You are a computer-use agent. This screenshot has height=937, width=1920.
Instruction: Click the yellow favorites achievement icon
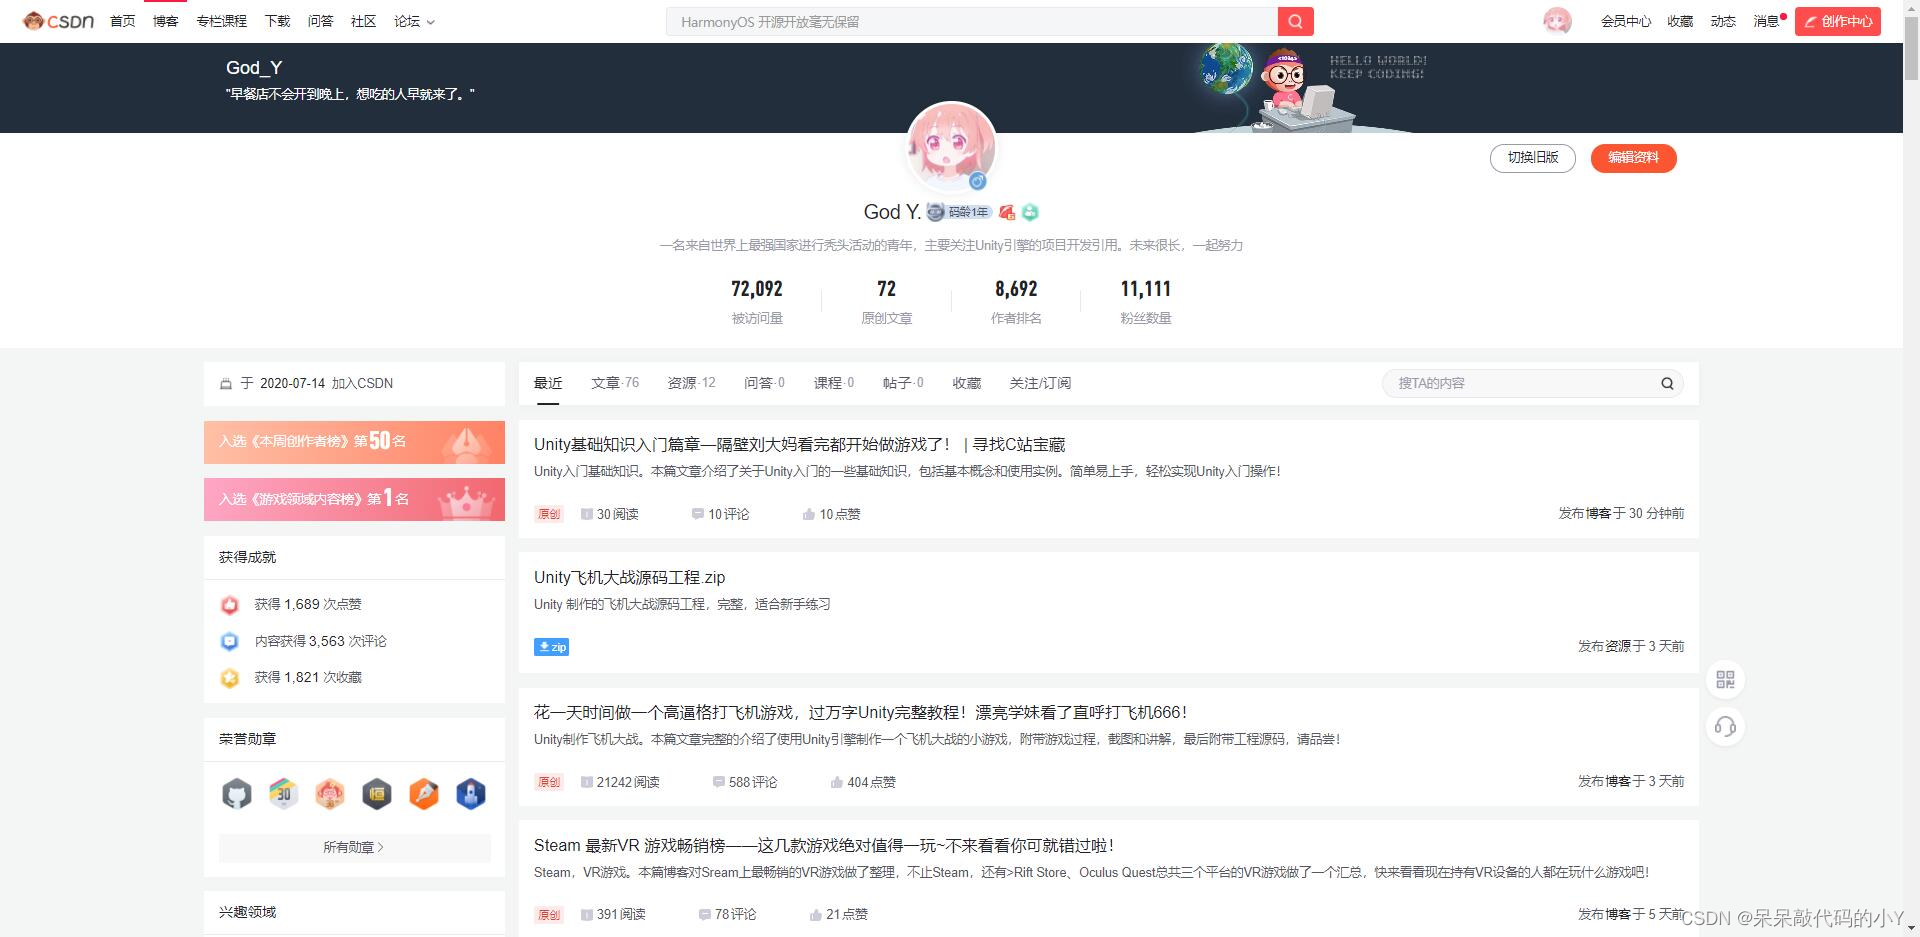(x=230, y=677)
